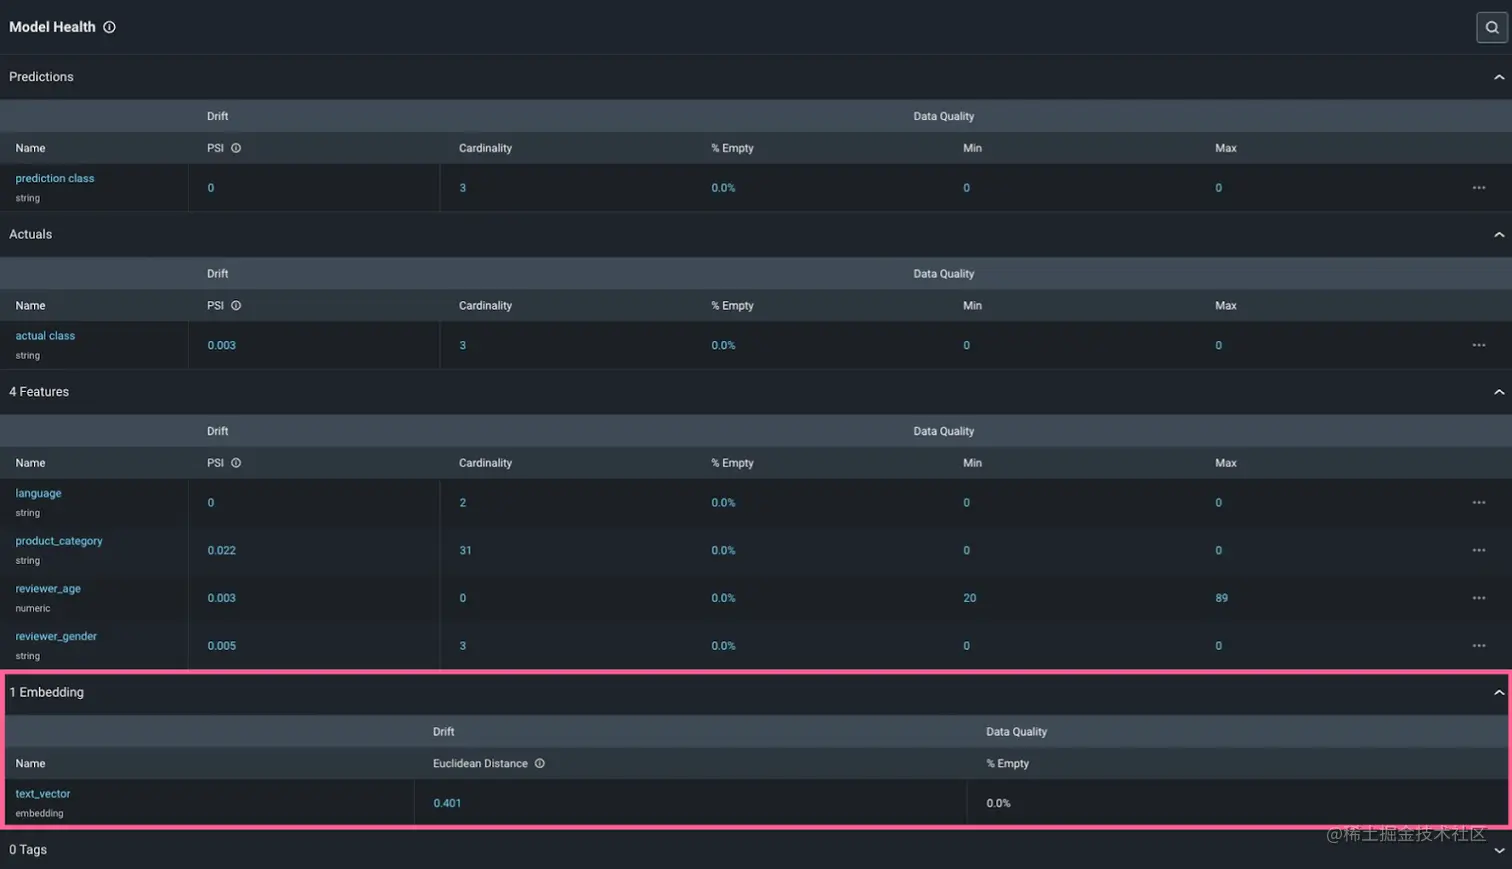Collapse the Predictions section
1512x869 pixels.
click(1498, 77)
